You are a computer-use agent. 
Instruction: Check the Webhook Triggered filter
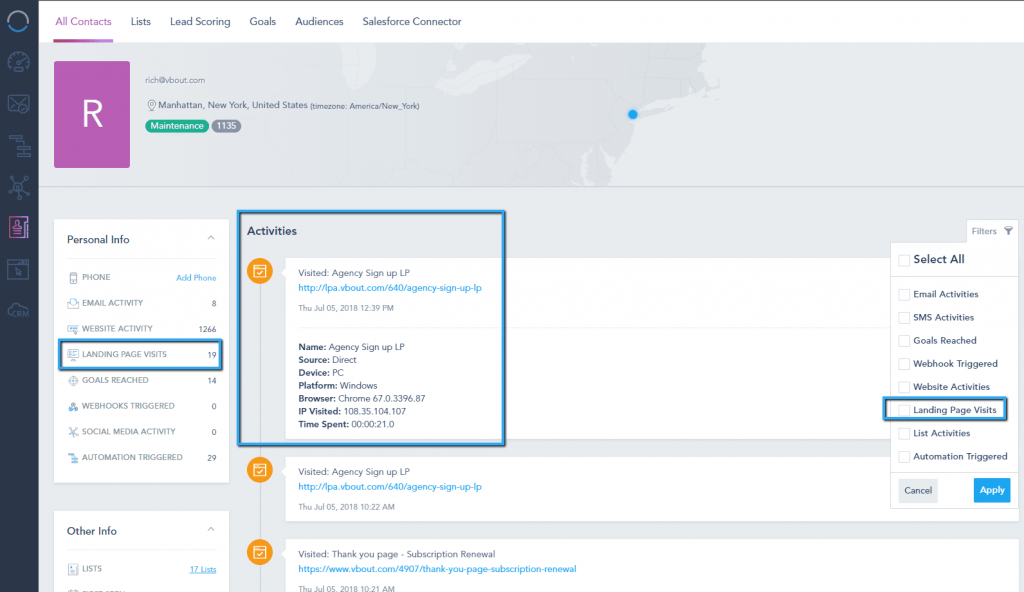(x=904, y=364)
